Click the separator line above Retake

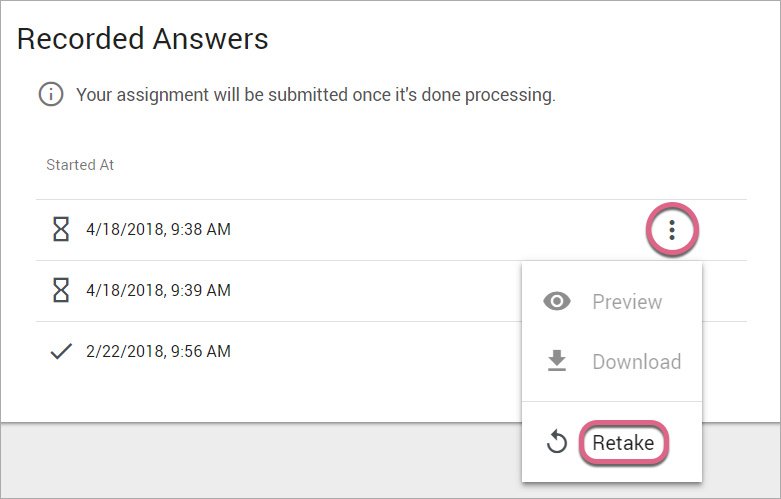click(x=612, y=402)
